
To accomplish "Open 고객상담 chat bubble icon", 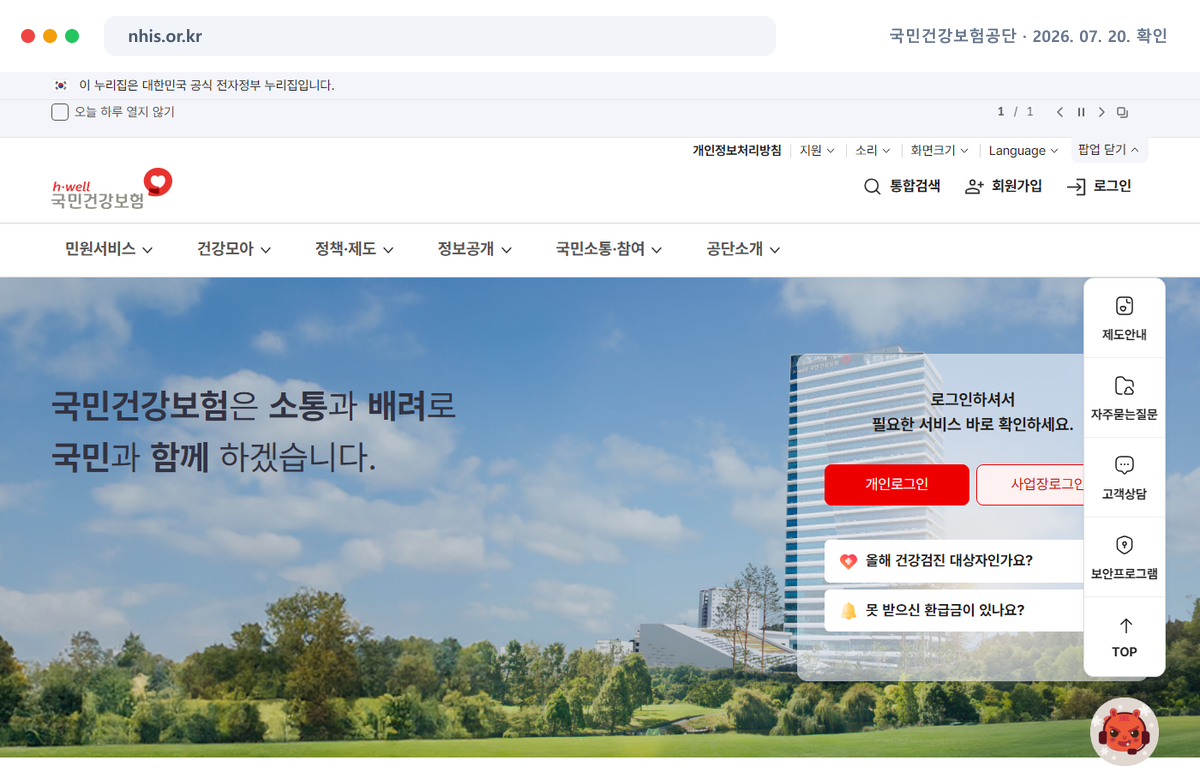I will pyautogui.click(x=1124, y=465).
